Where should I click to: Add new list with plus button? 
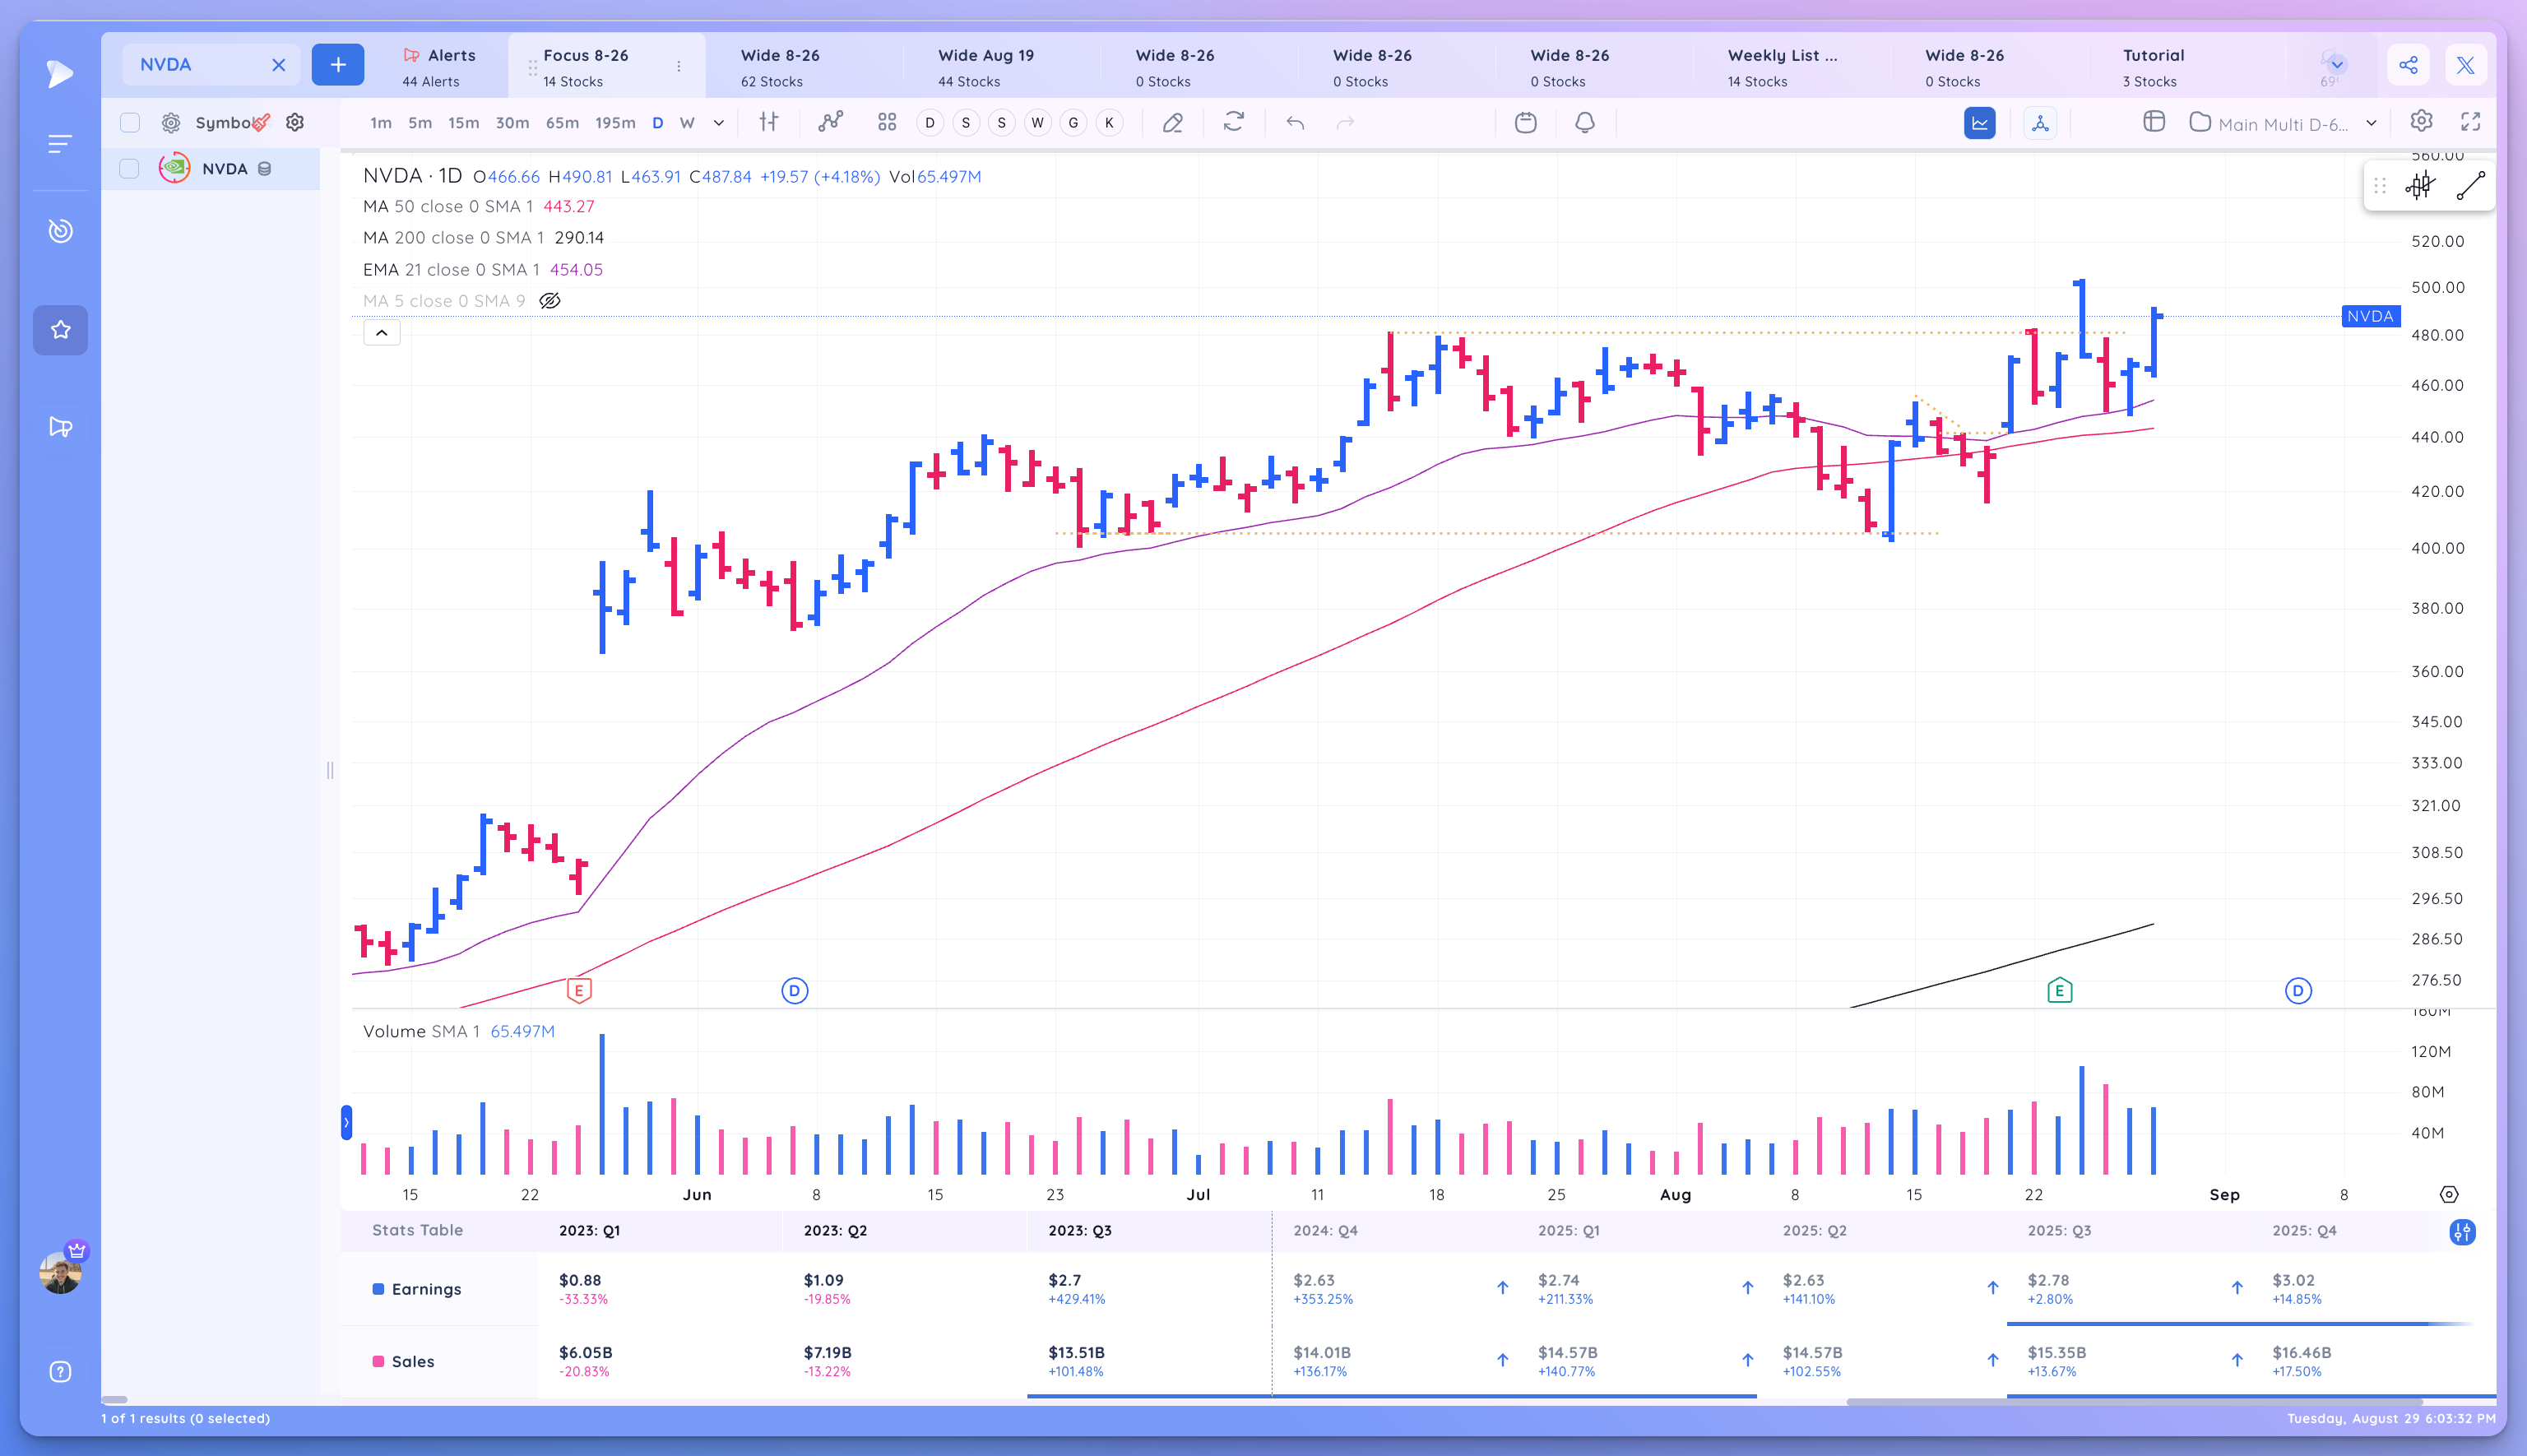coord(338,65)
